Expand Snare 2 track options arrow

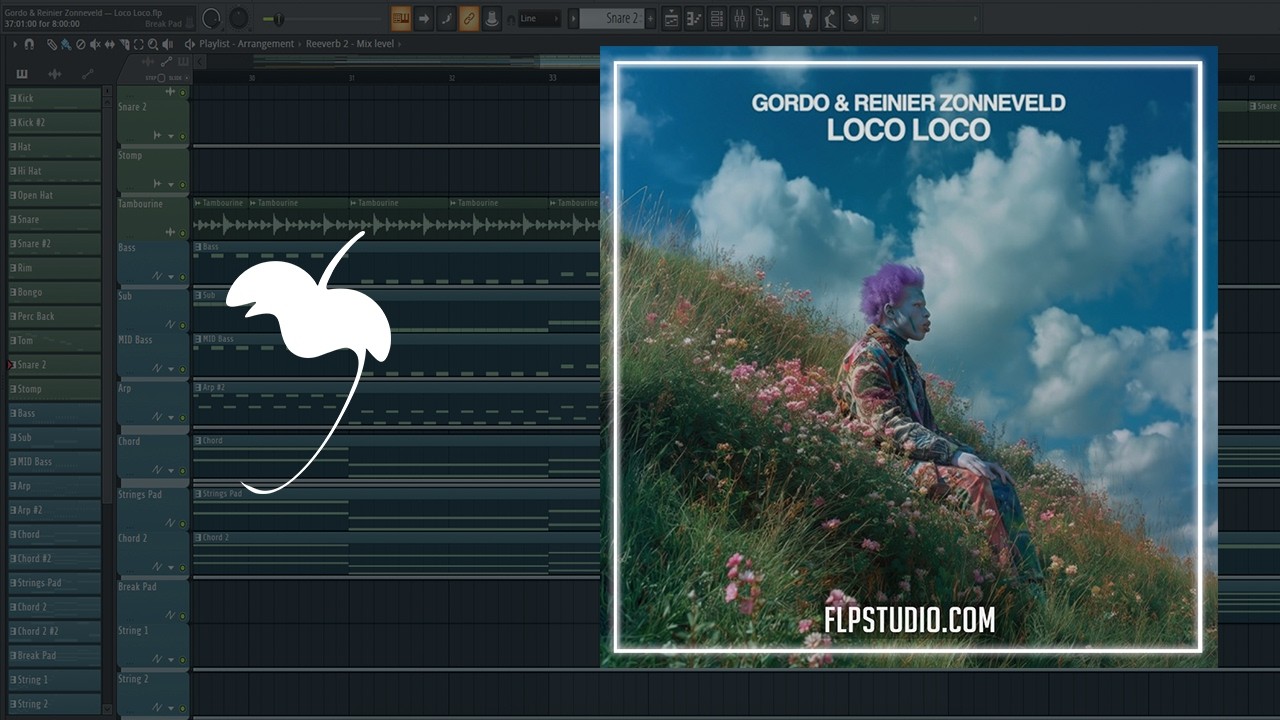click(x=171, y=136)
